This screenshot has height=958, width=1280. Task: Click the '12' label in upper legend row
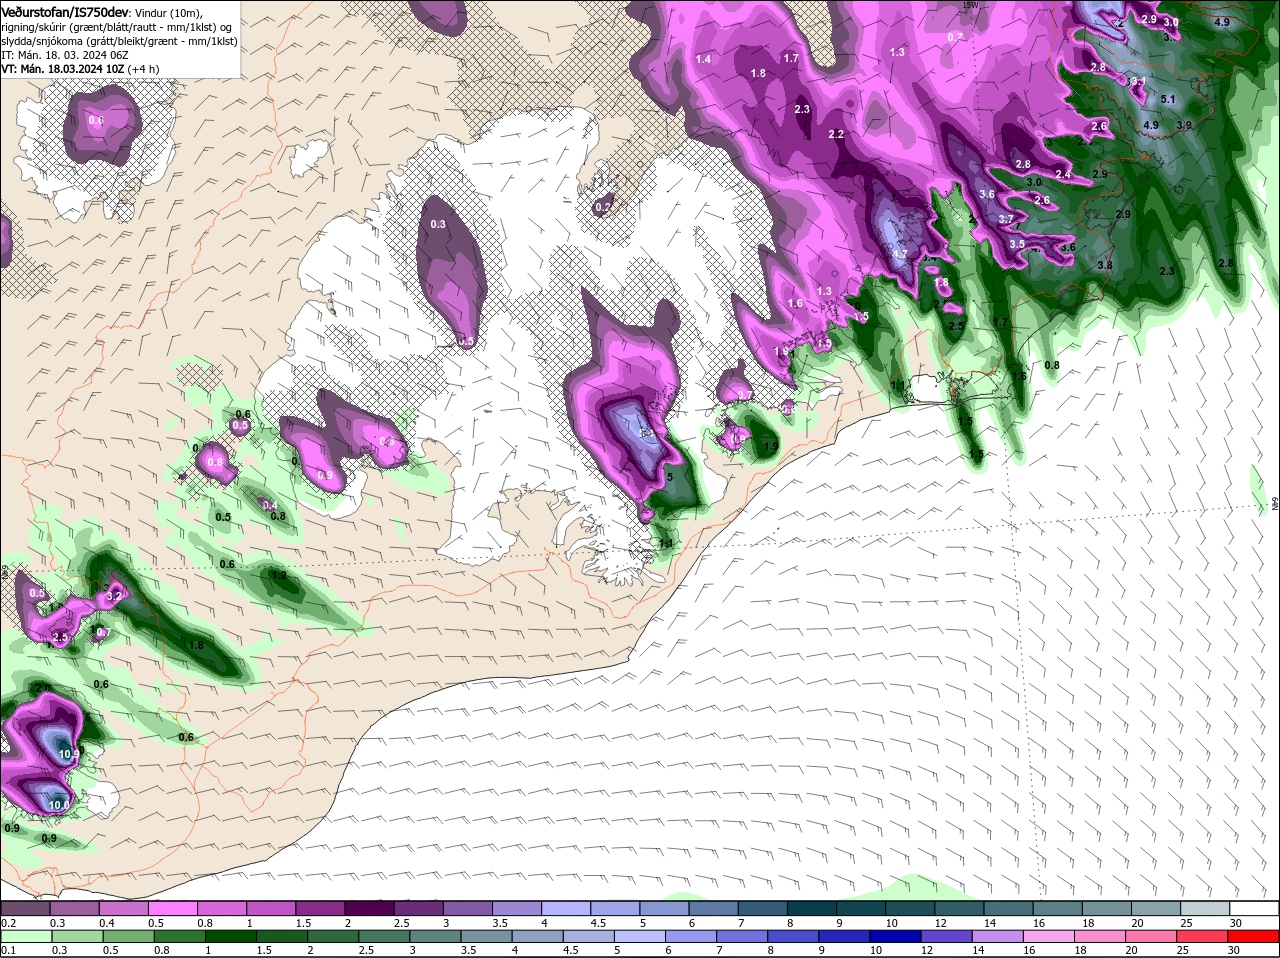941,922
